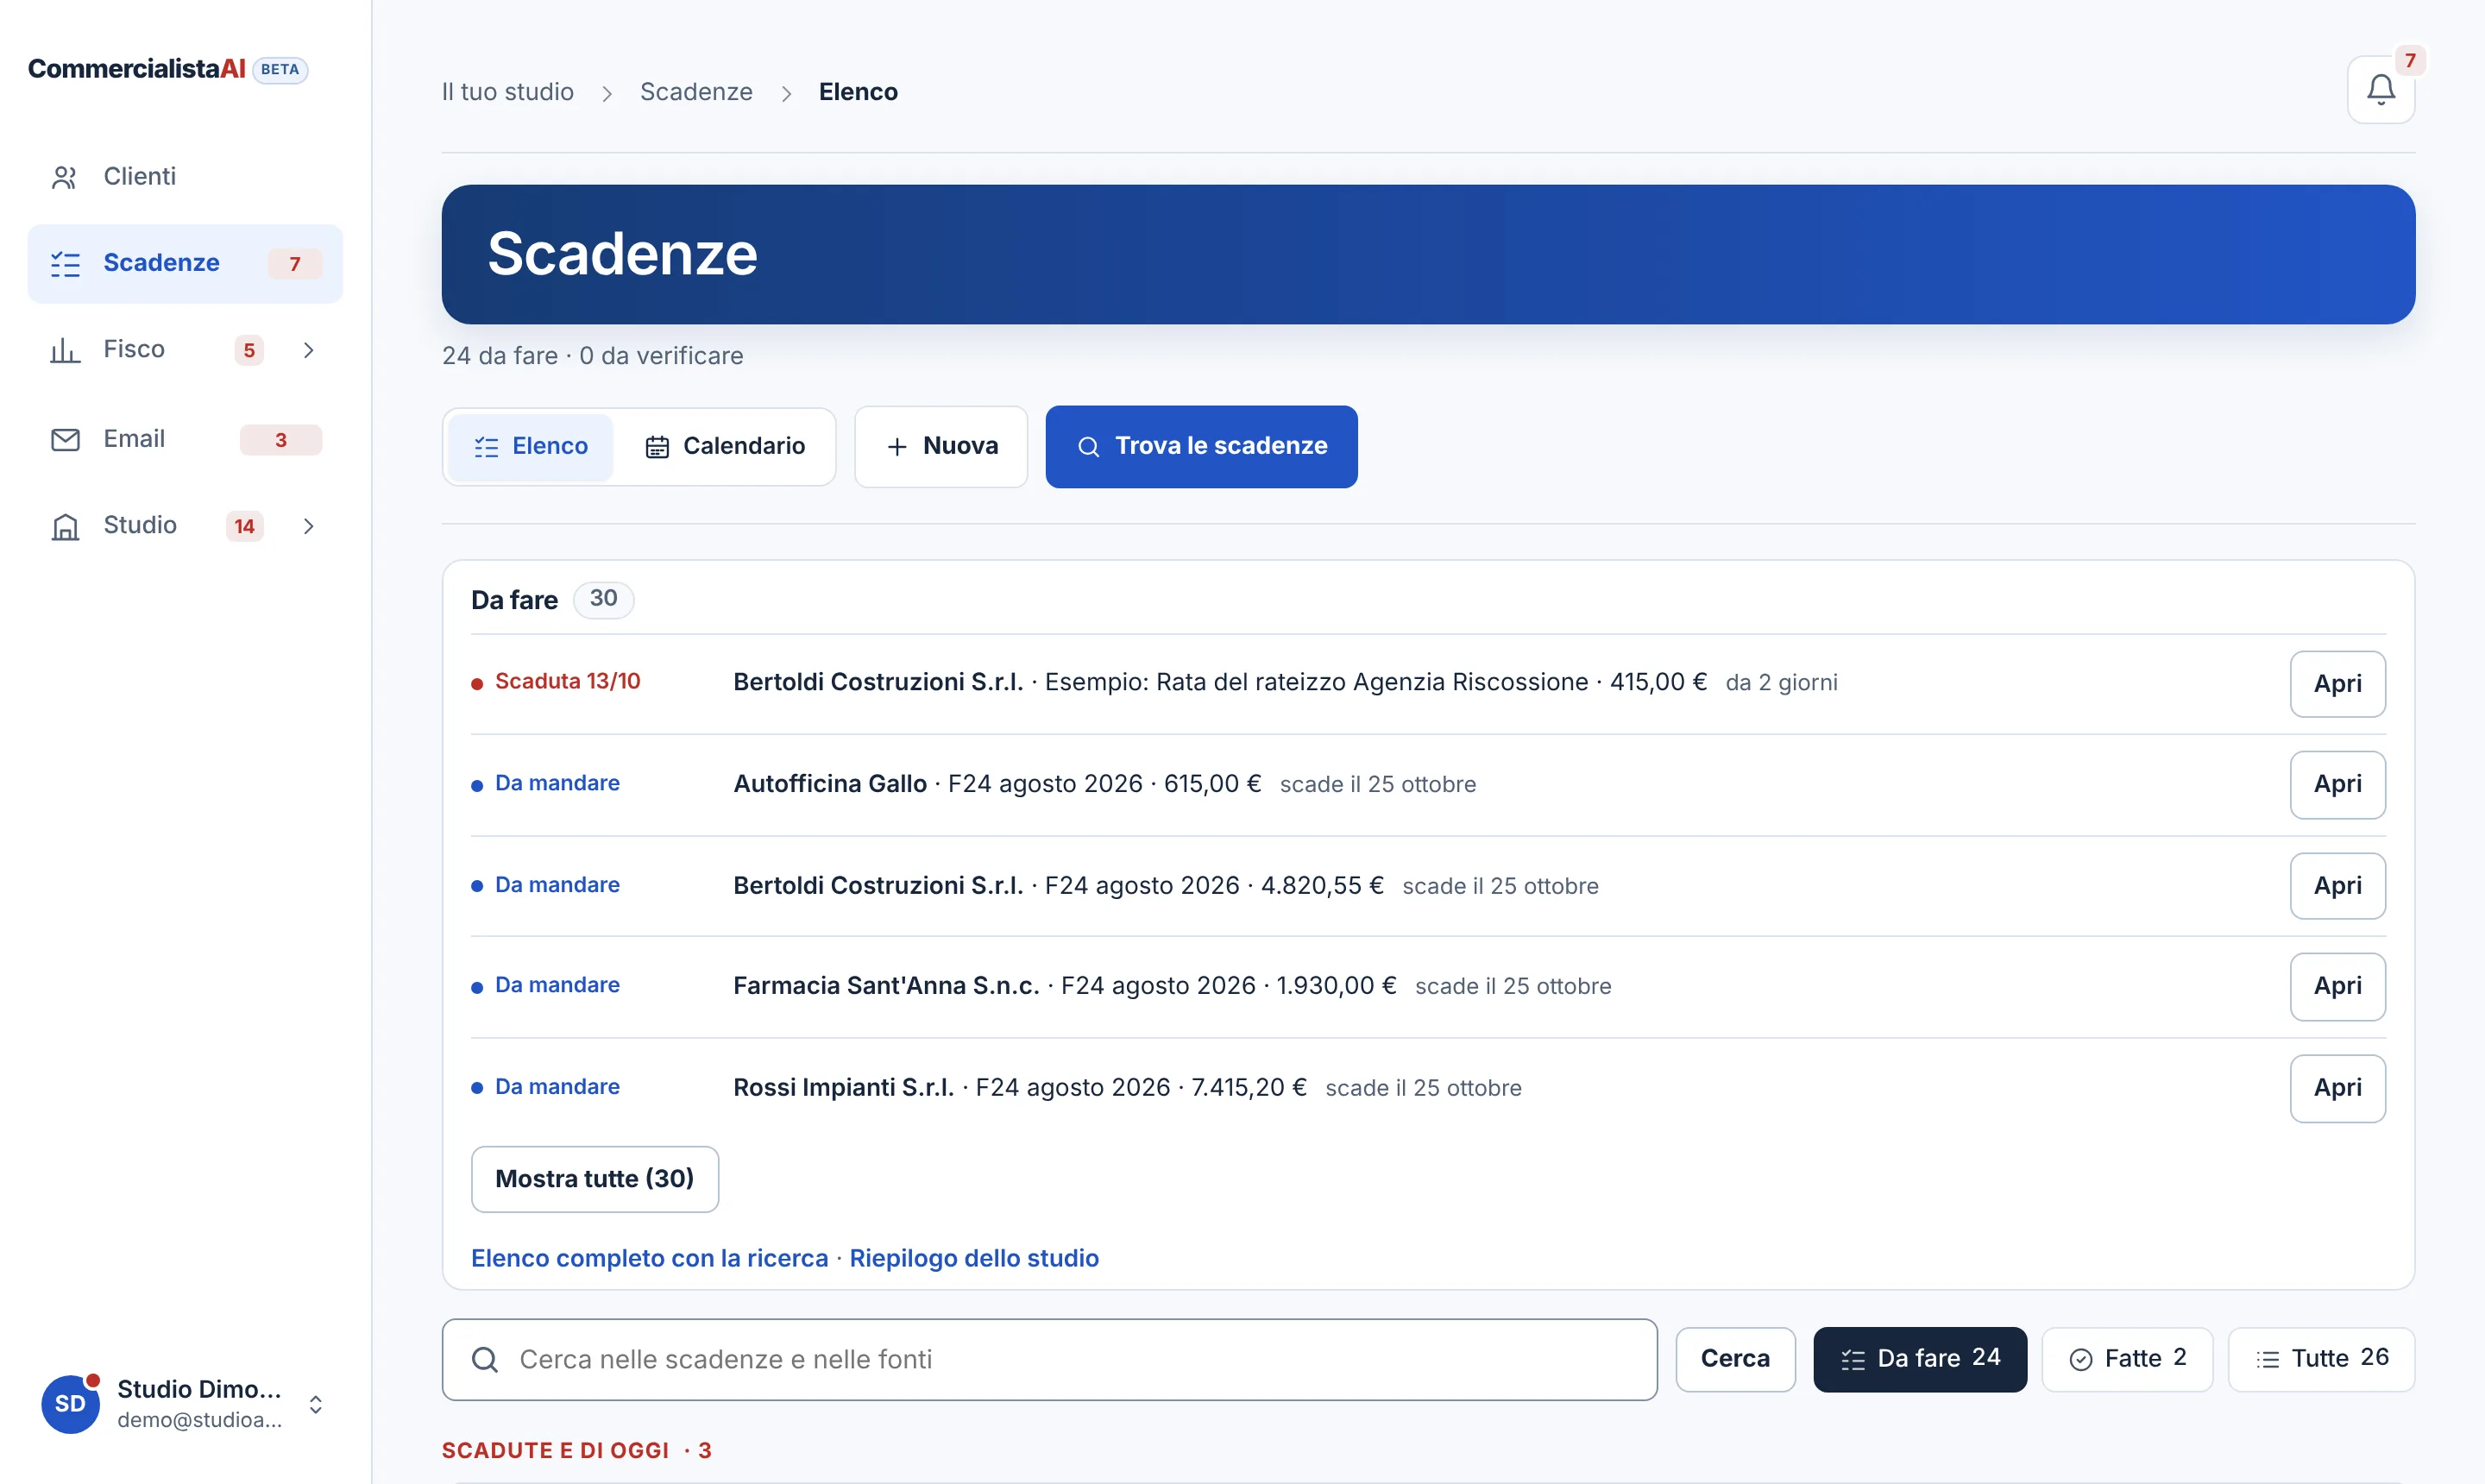Filter by Fatte 2
This screenshot has height=1484, width=2485.
click(x=2127, y=1358)
